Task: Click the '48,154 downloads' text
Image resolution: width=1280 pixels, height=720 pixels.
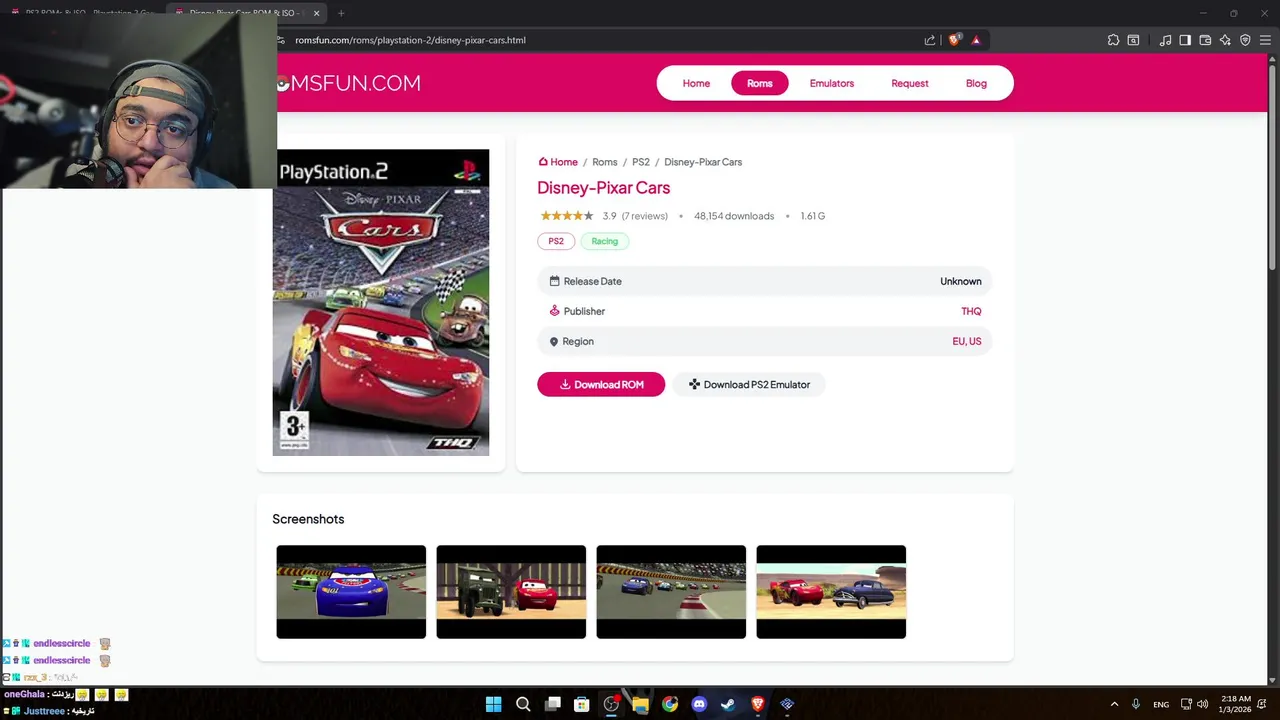Action: coord(734,216)
